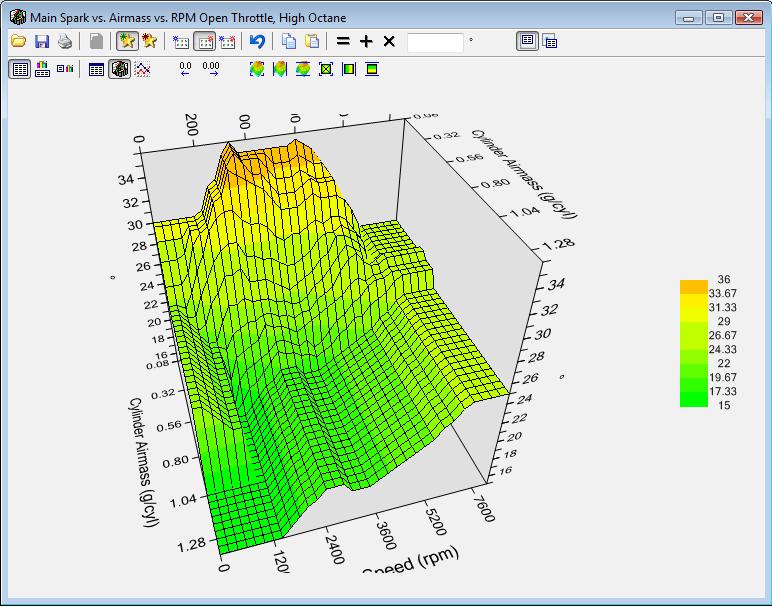Undo the last change with the blue arrow
The width and height of the screenshot is (772, 607).
257,41
